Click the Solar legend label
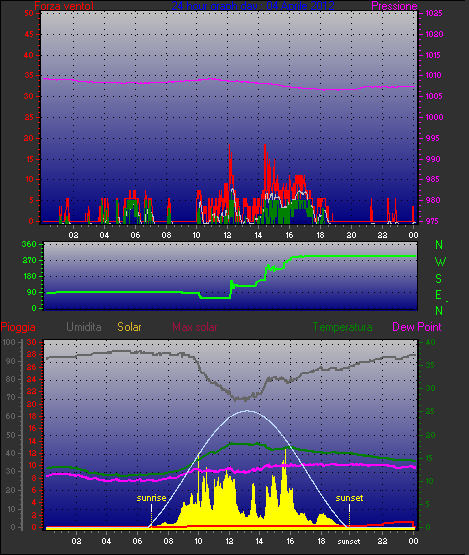Screen dimensions: 469x555 tap(129, 327)
